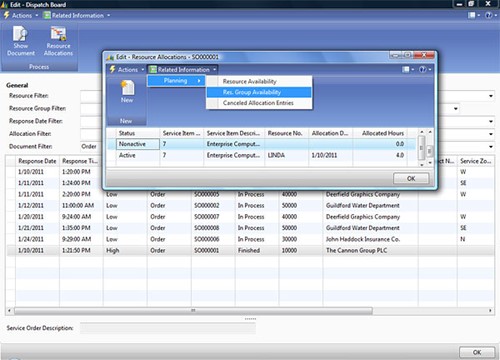500x360 pixels.
Task: Click OK button of Dispatch Board window
Action: pyautogui.click(x=477, y=352)
